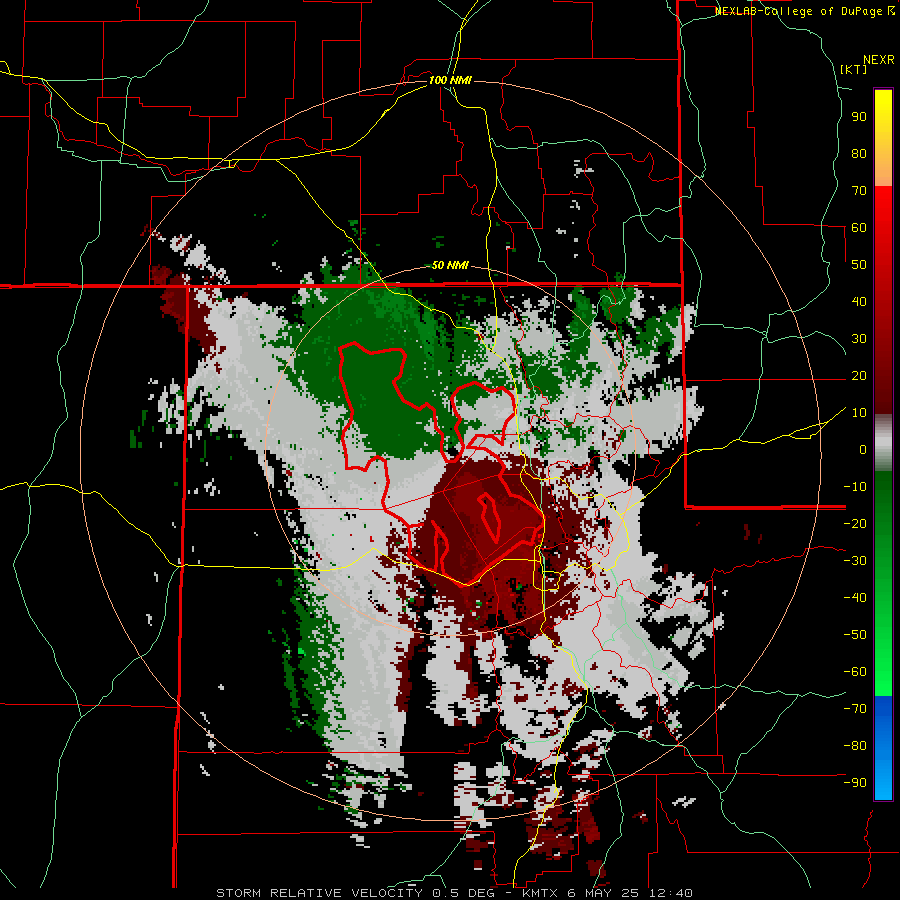Click the 40 value on the velocity scale
The width and height of the screenshot is (900, 900).
(x=859, y=302)
